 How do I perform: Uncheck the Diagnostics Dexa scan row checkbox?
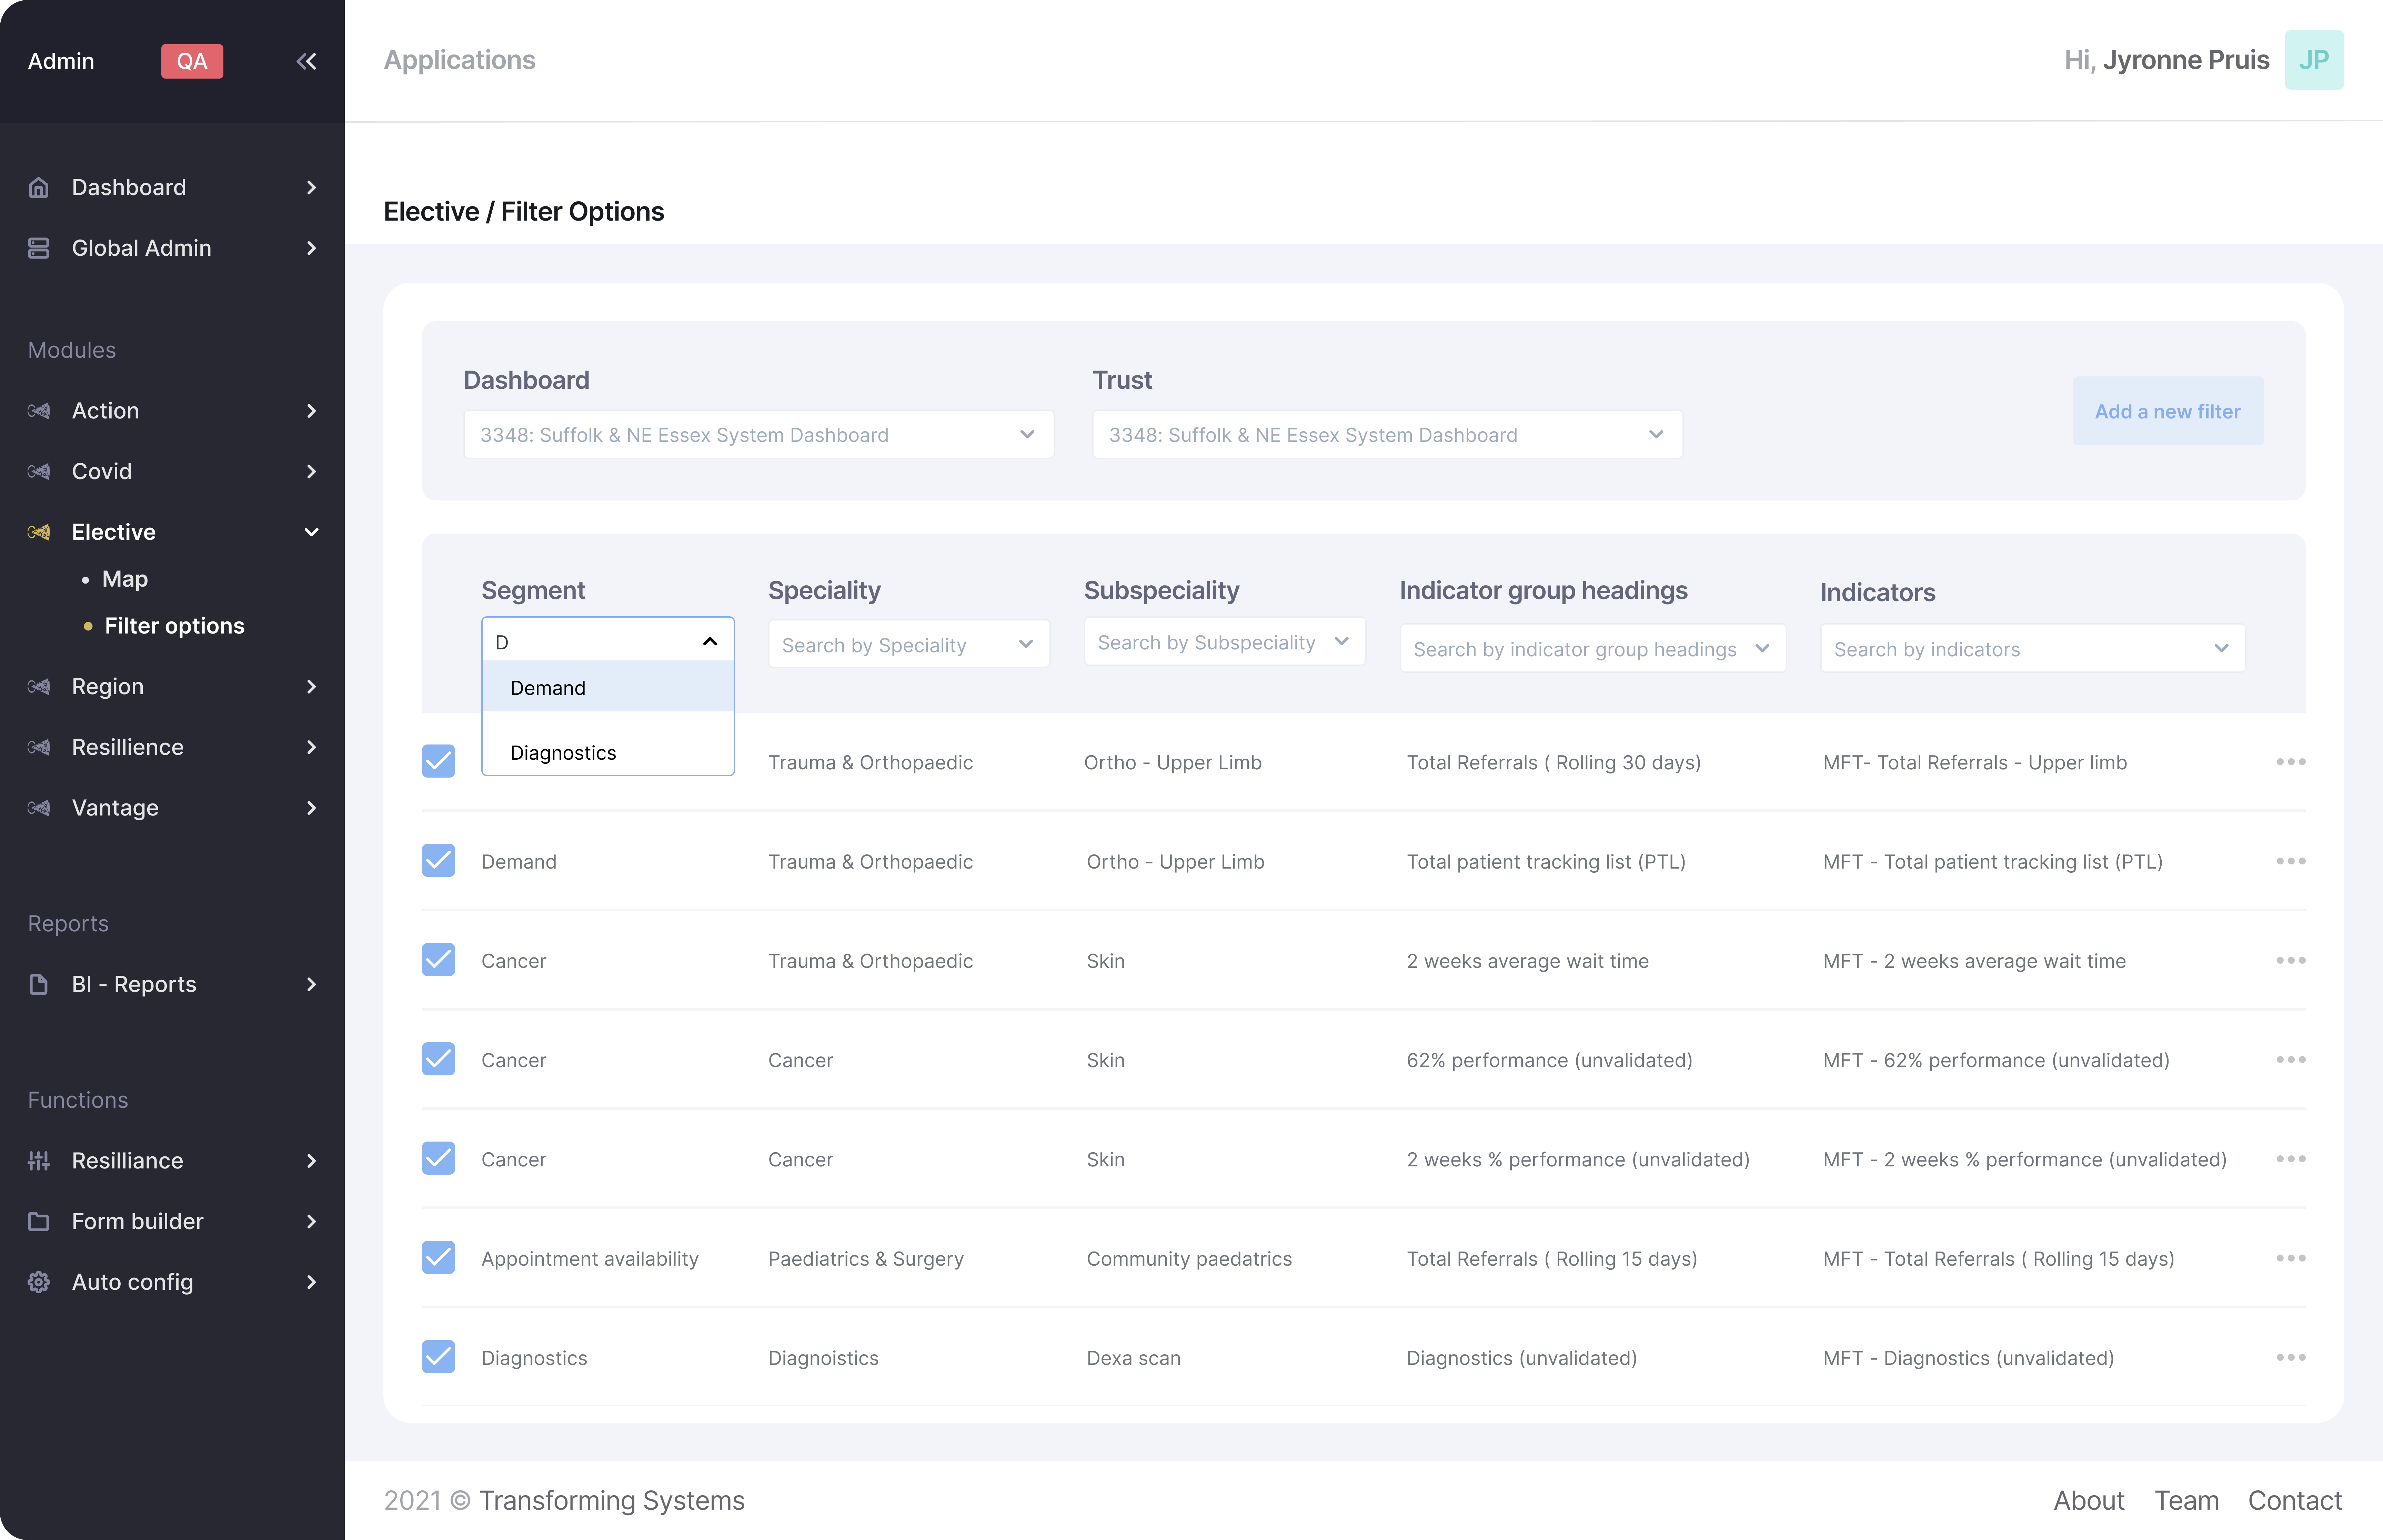click(438, 1357)
